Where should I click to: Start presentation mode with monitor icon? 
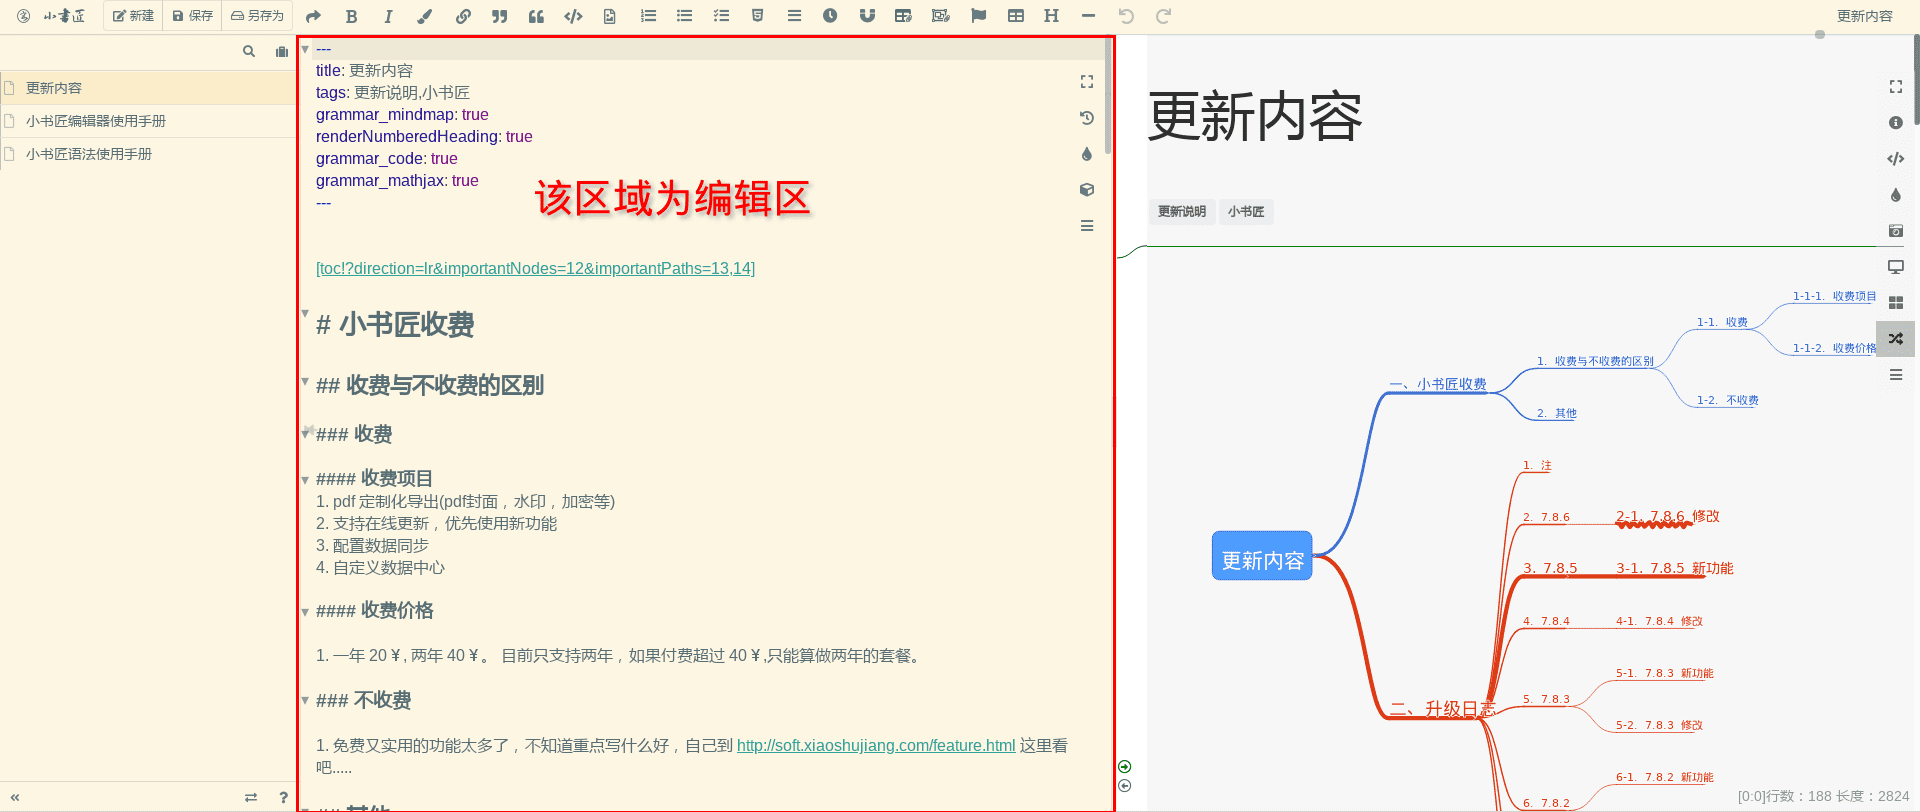tap(1896, 267)
